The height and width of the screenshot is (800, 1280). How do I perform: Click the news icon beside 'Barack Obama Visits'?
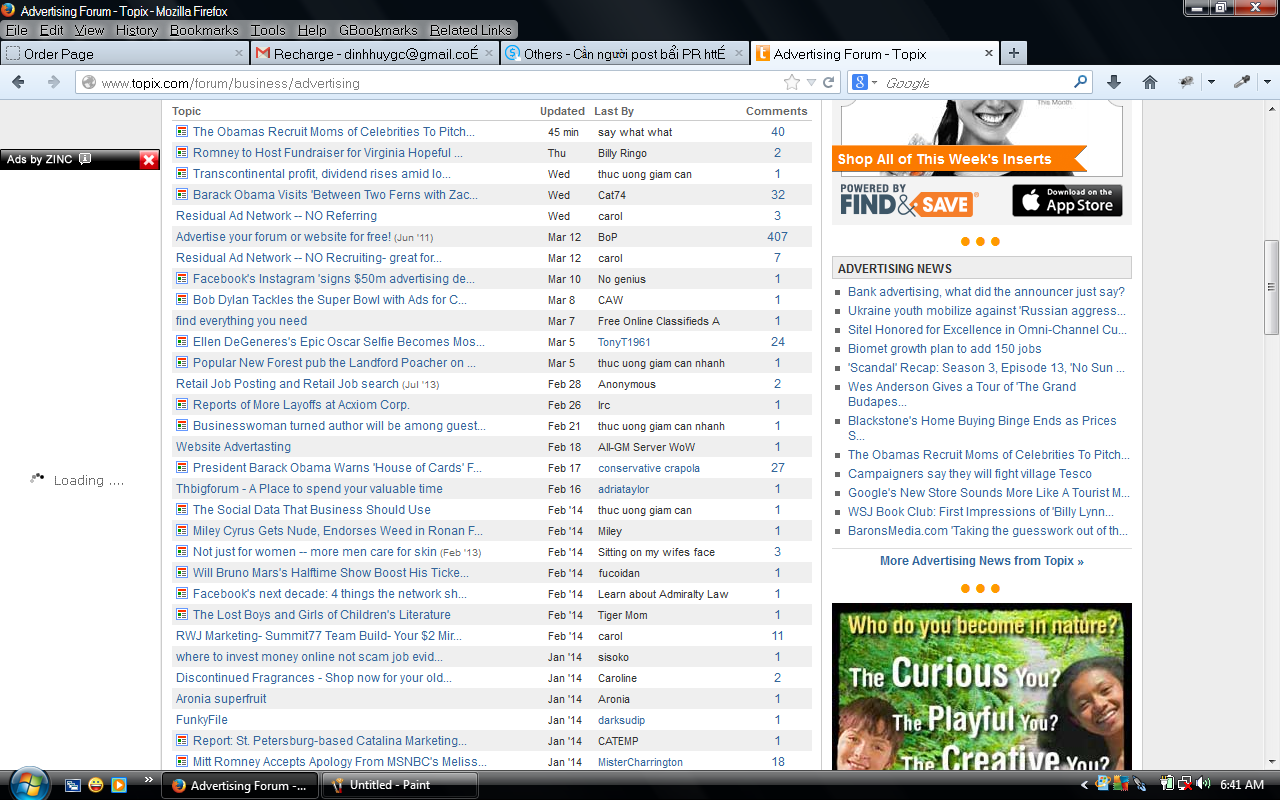click(x=182, y=195)
